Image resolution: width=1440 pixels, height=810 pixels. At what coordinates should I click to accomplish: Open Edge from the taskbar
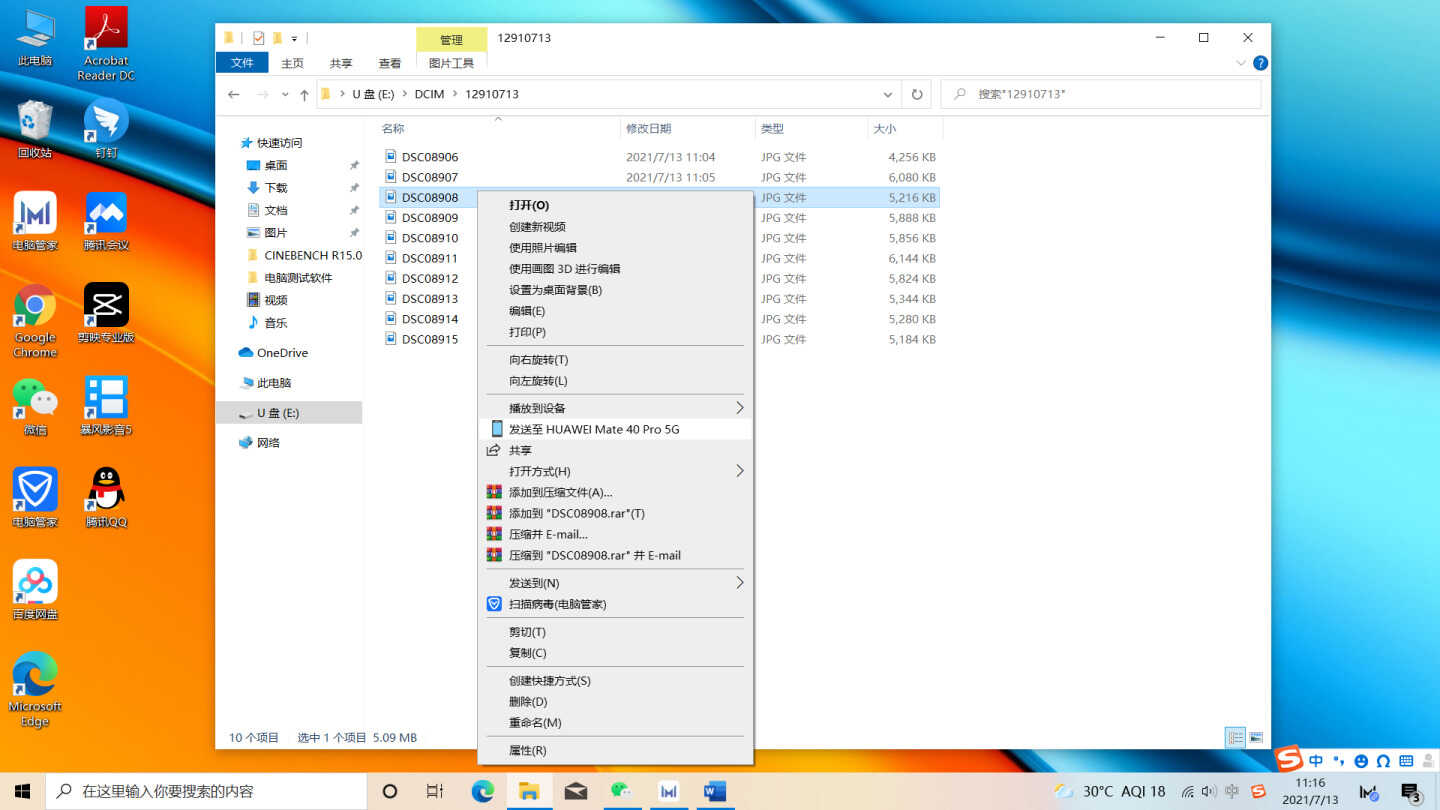(x=483, y=791)
